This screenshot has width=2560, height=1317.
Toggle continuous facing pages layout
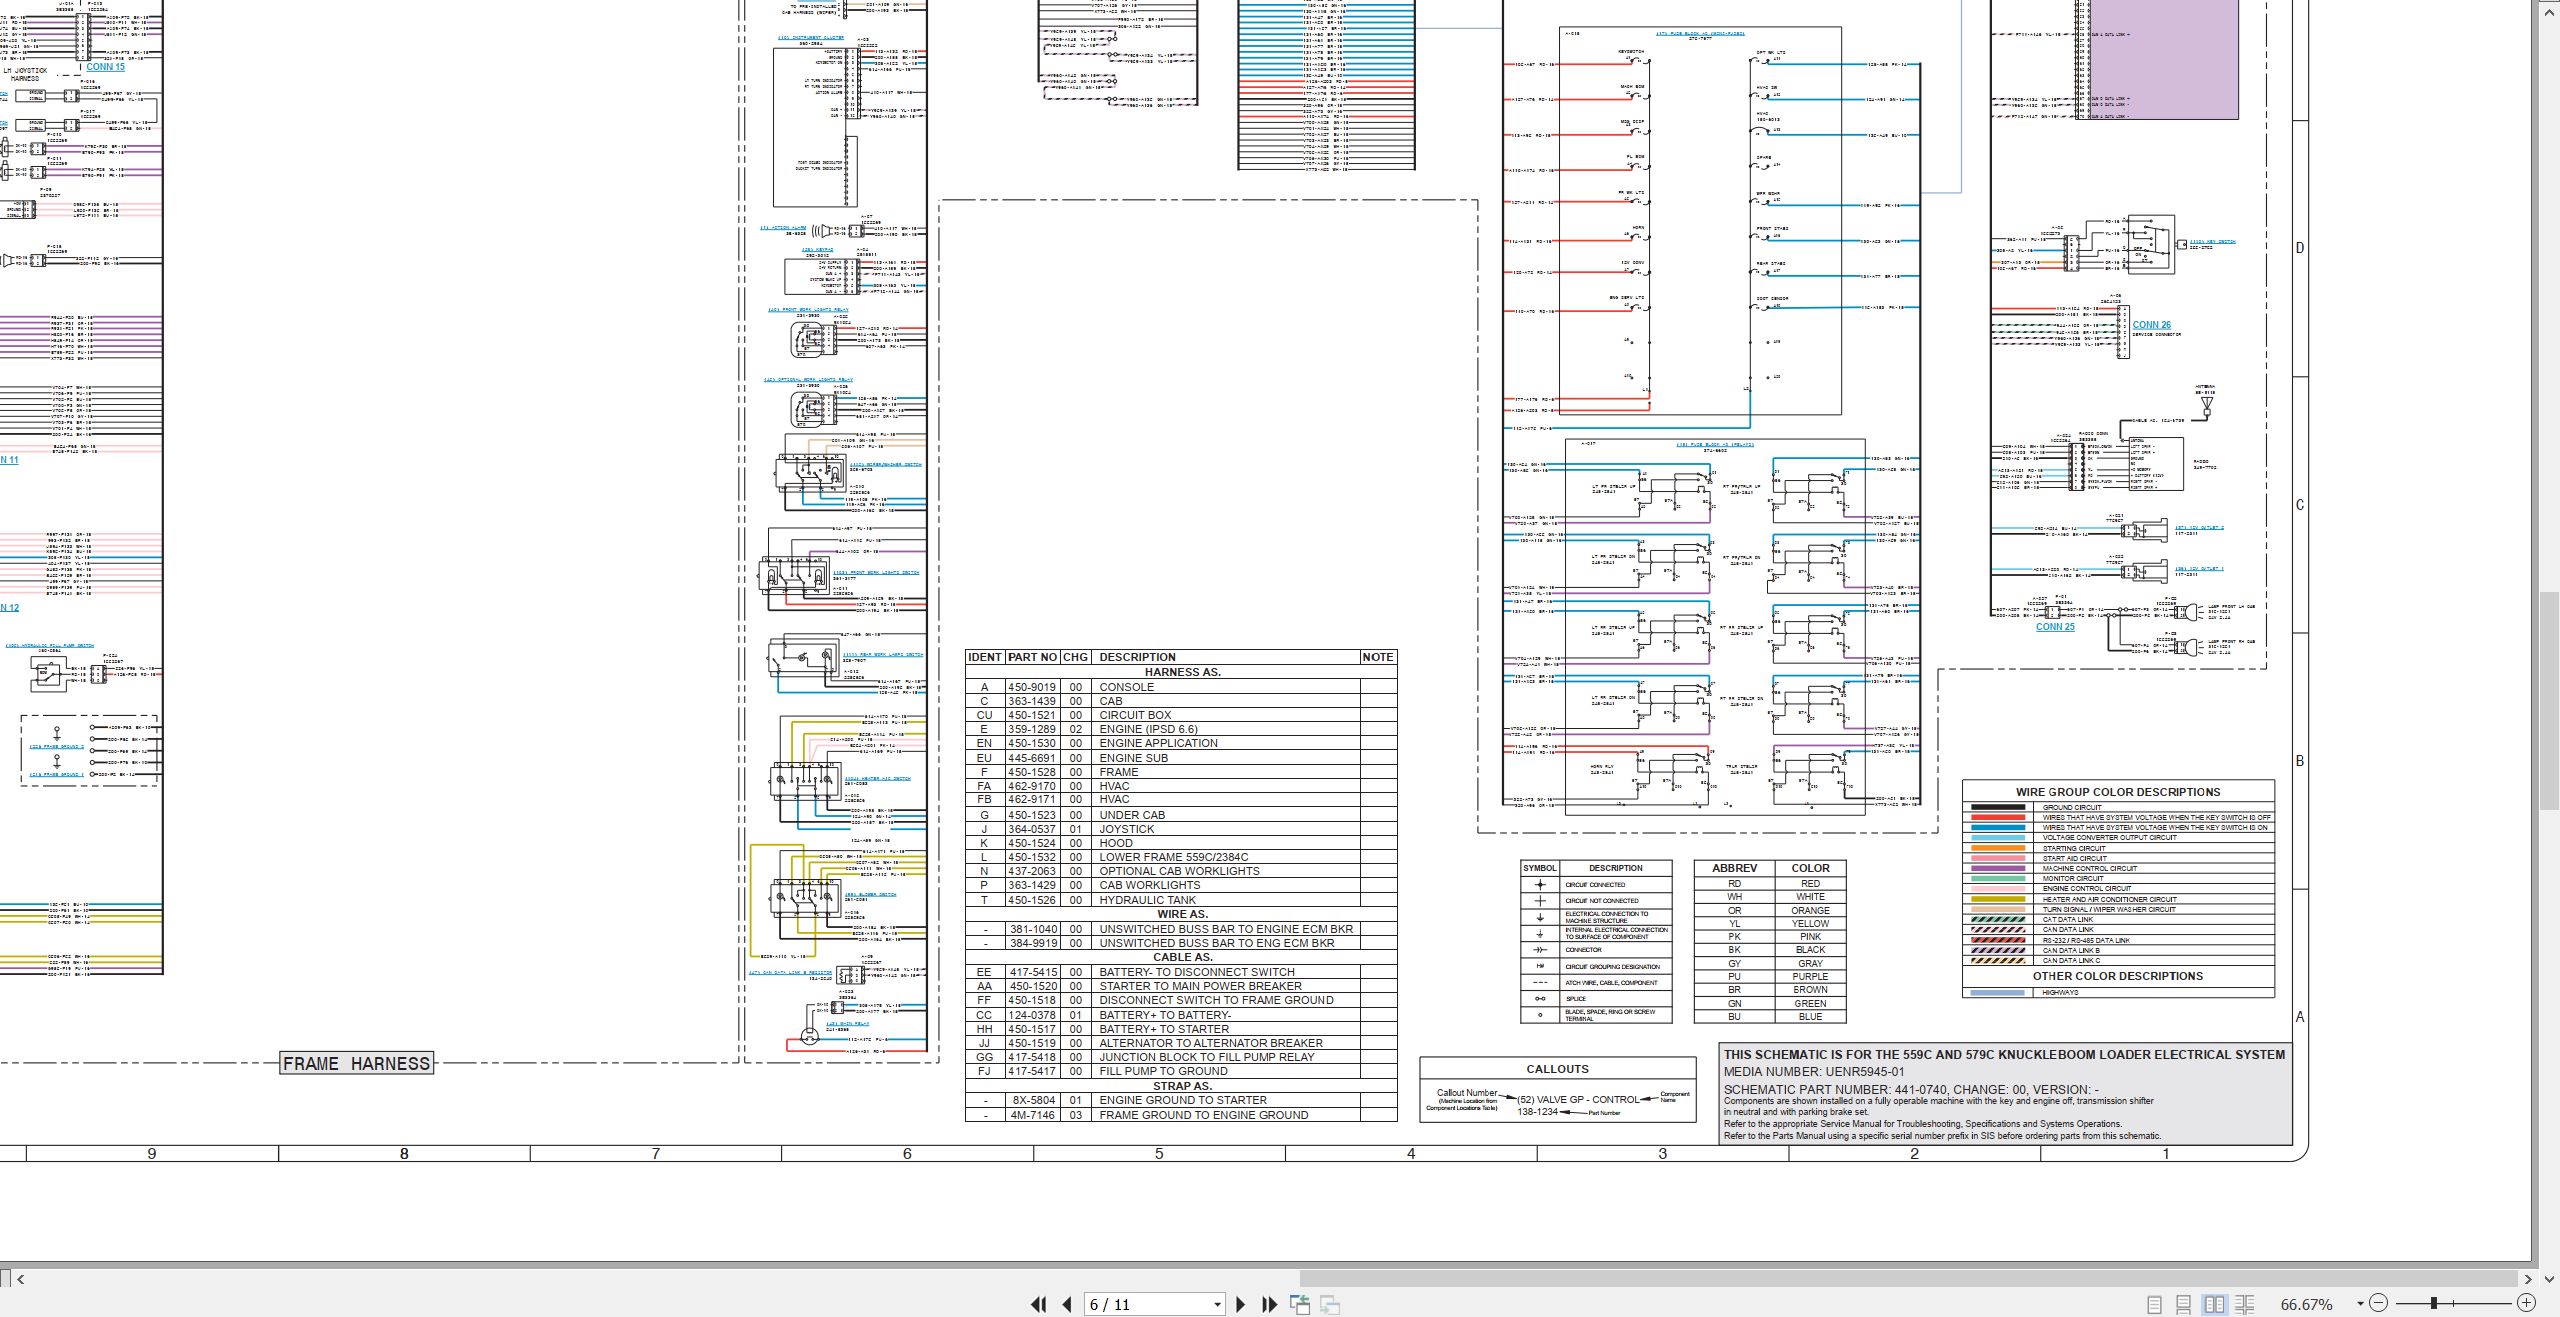(x=2245, y=1304)
